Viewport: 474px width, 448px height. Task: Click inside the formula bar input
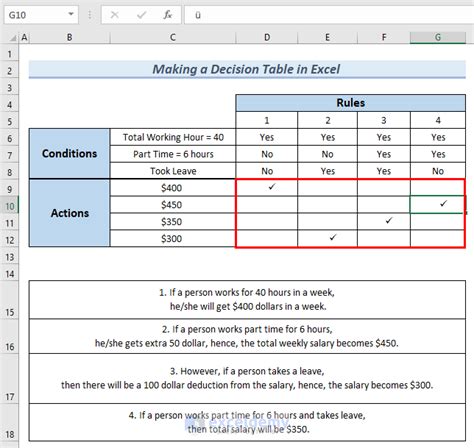[x=329, y=15]
